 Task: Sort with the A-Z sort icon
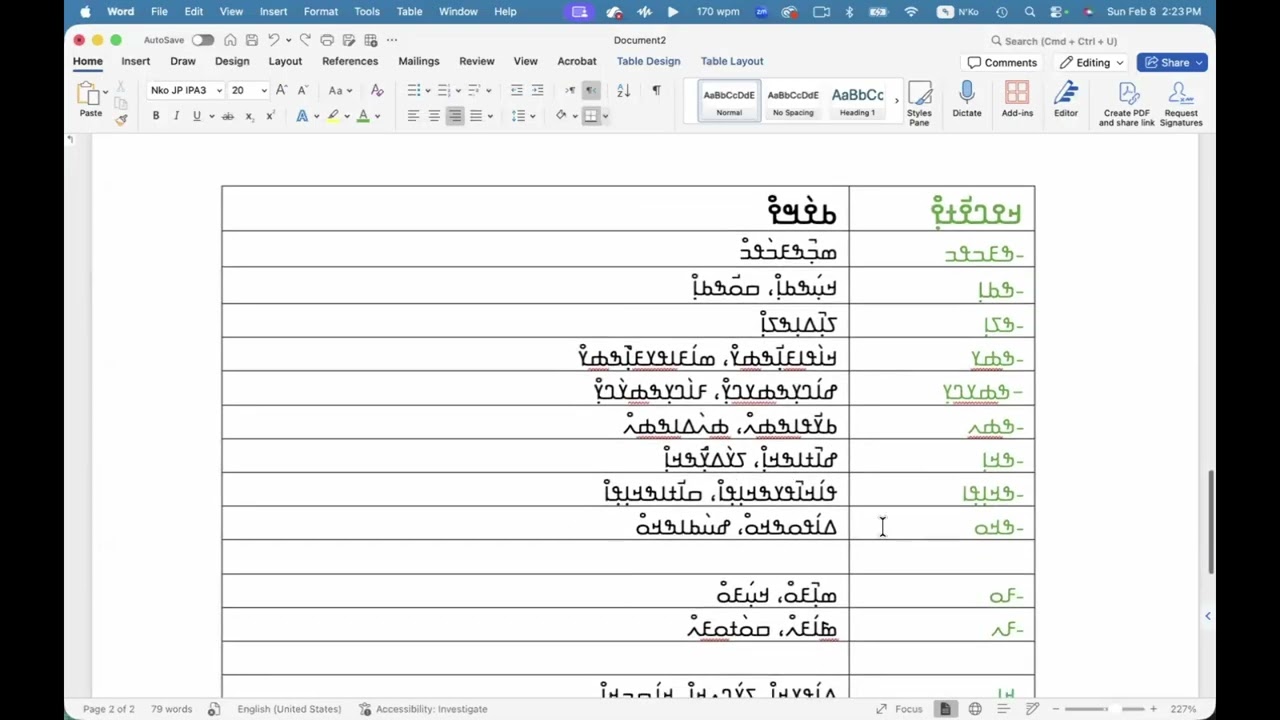click(623, 90)
